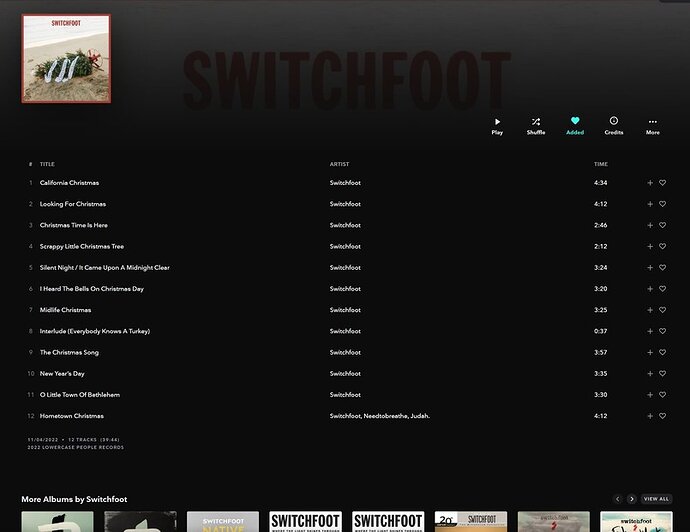Like The Christmas Song with heart icon
690x532 pixels.
click(x=662, y=352)
